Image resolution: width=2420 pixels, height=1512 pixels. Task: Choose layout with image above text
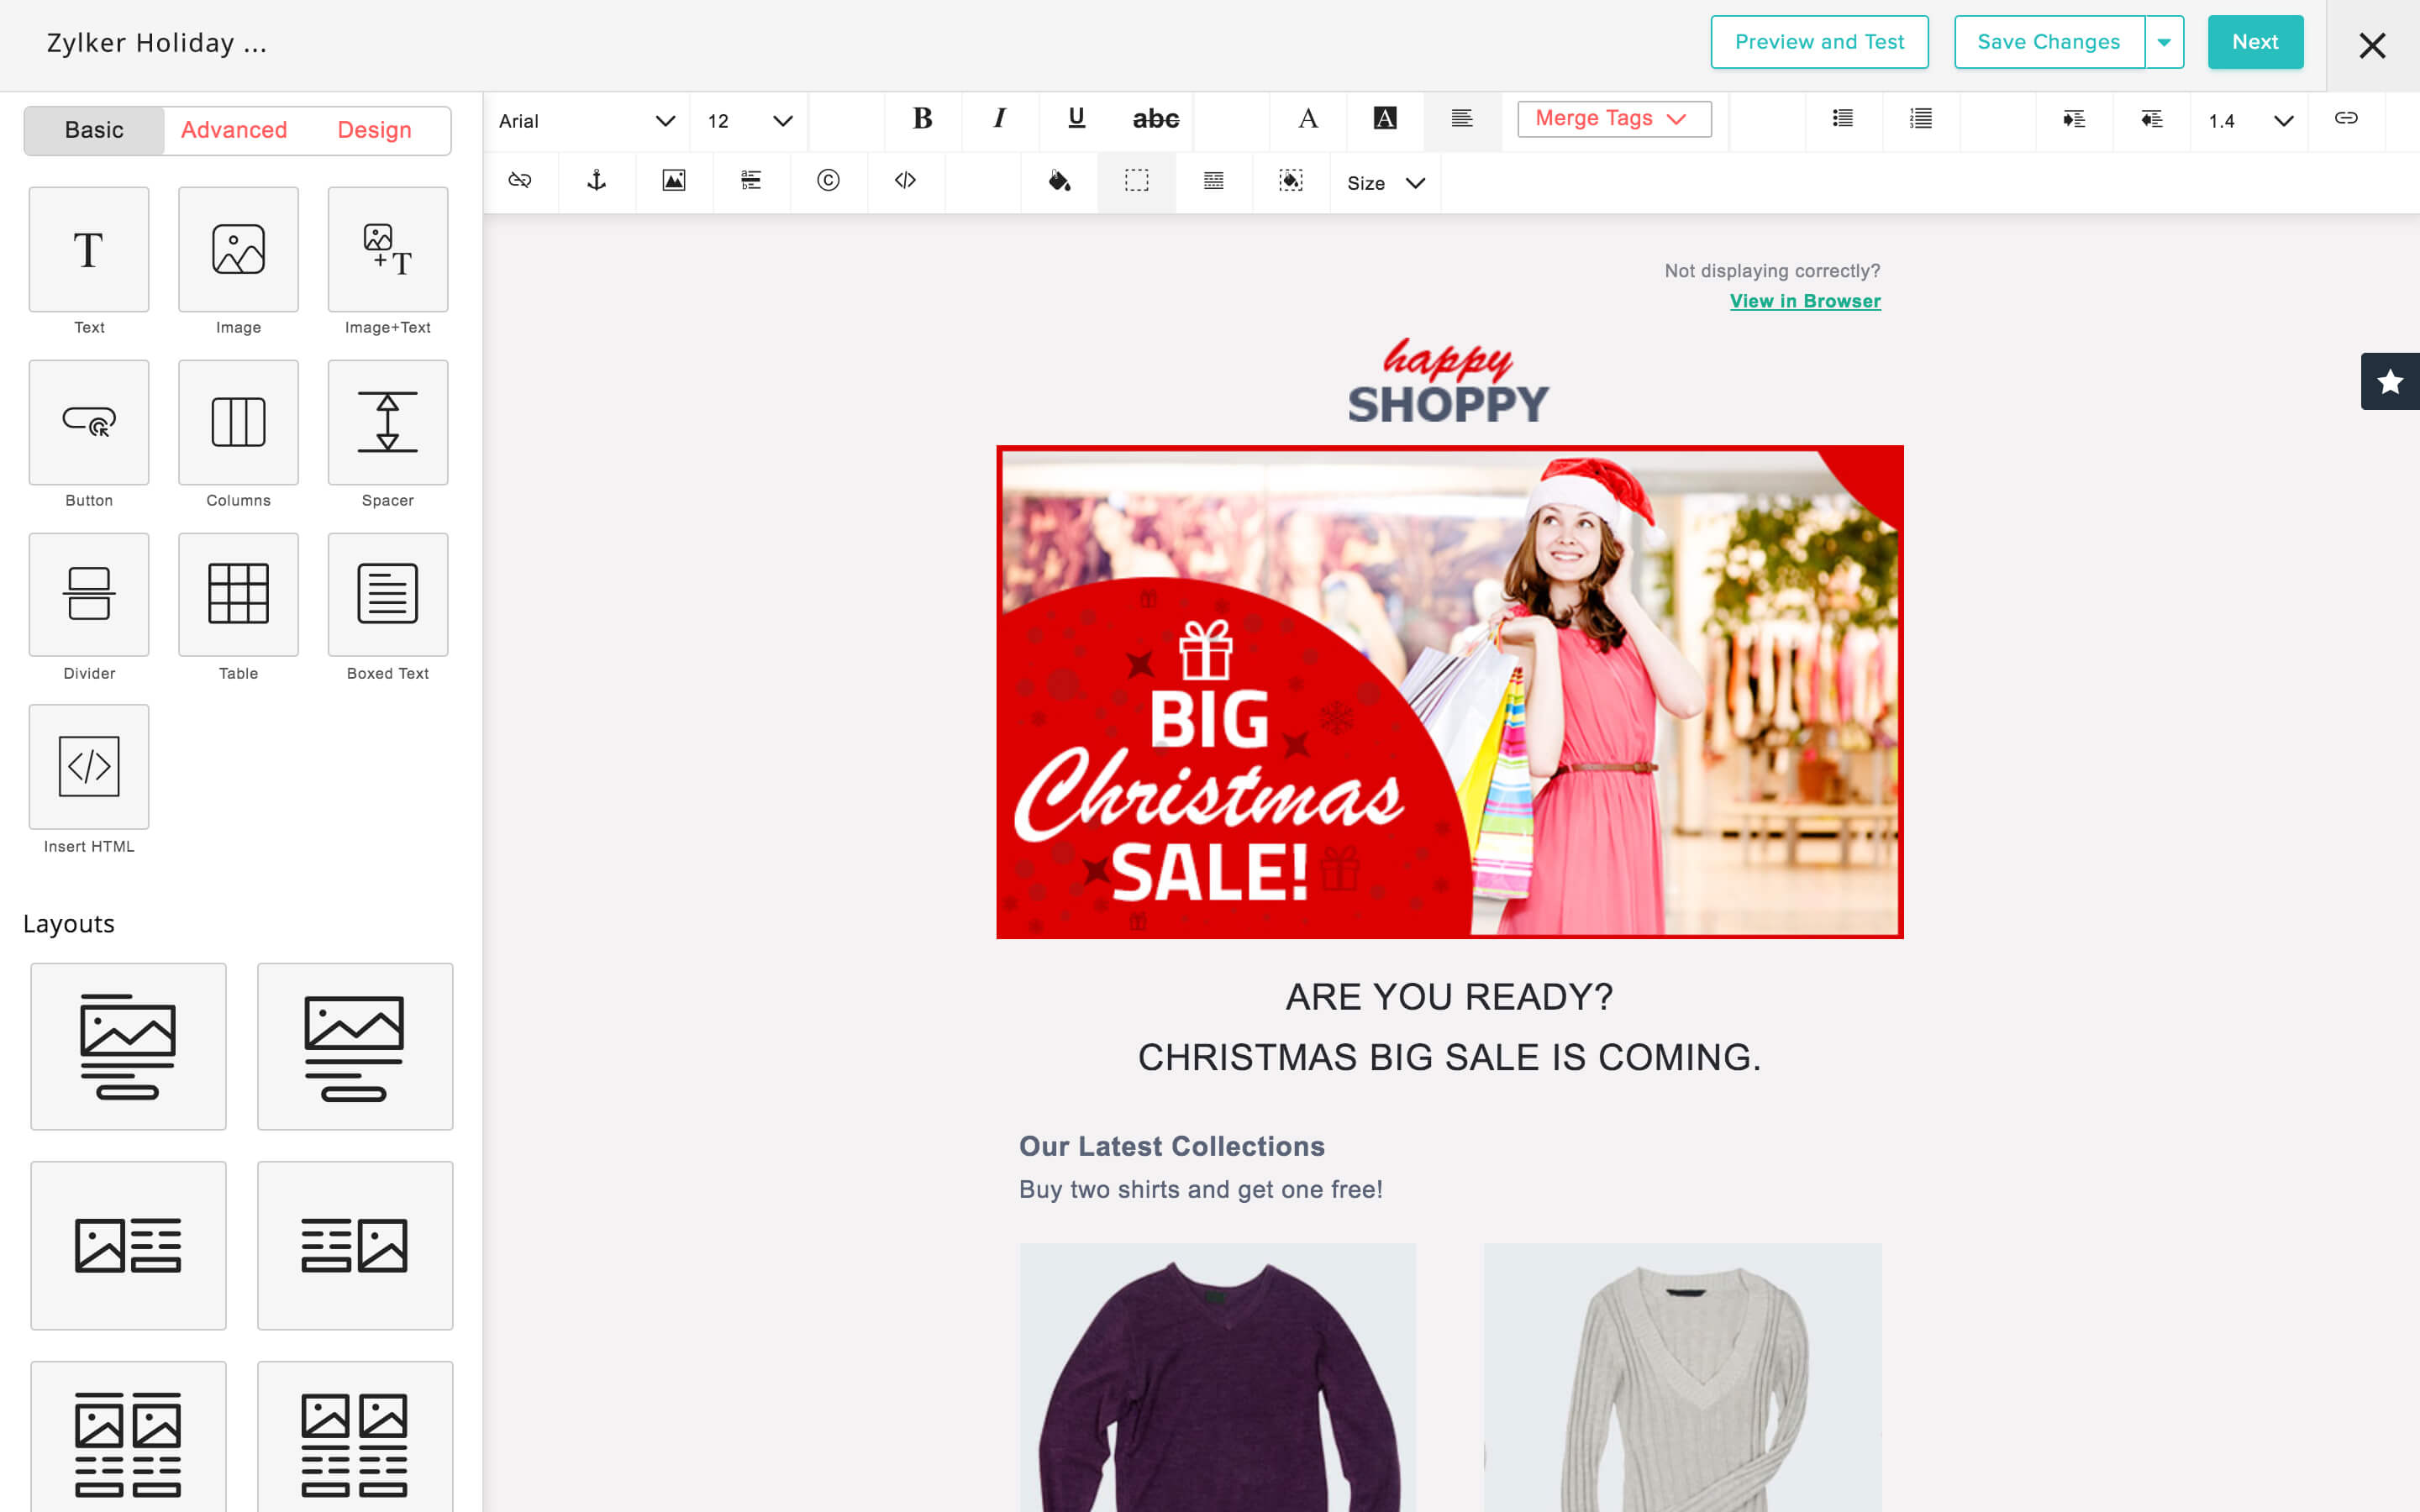click(355, 1047)
